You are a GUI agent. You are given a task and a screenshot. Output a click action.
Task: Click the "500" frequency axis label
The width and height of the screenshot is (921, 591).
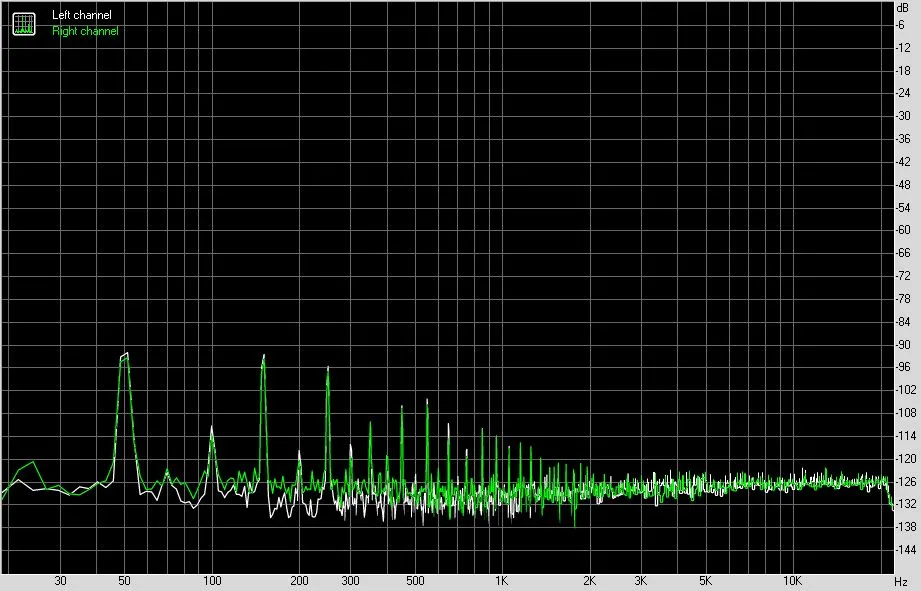point(415,581)
